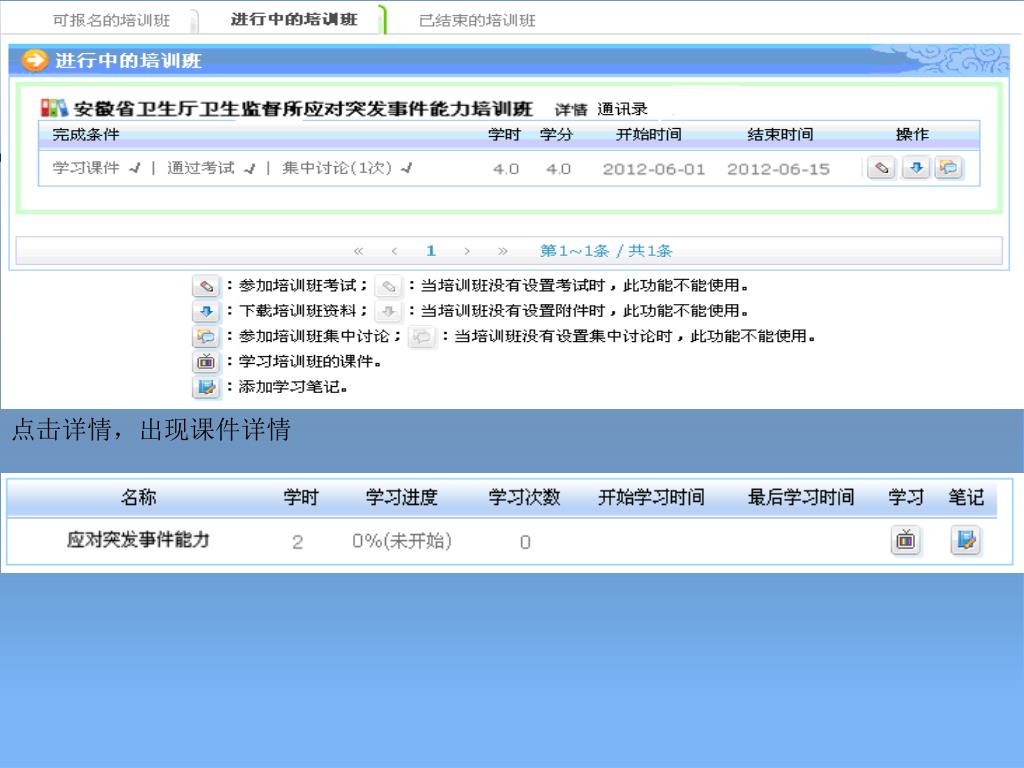This screenshot has height=768, width=1024.
Task: Click the 开始时间 column header
Action: [648, 135]
